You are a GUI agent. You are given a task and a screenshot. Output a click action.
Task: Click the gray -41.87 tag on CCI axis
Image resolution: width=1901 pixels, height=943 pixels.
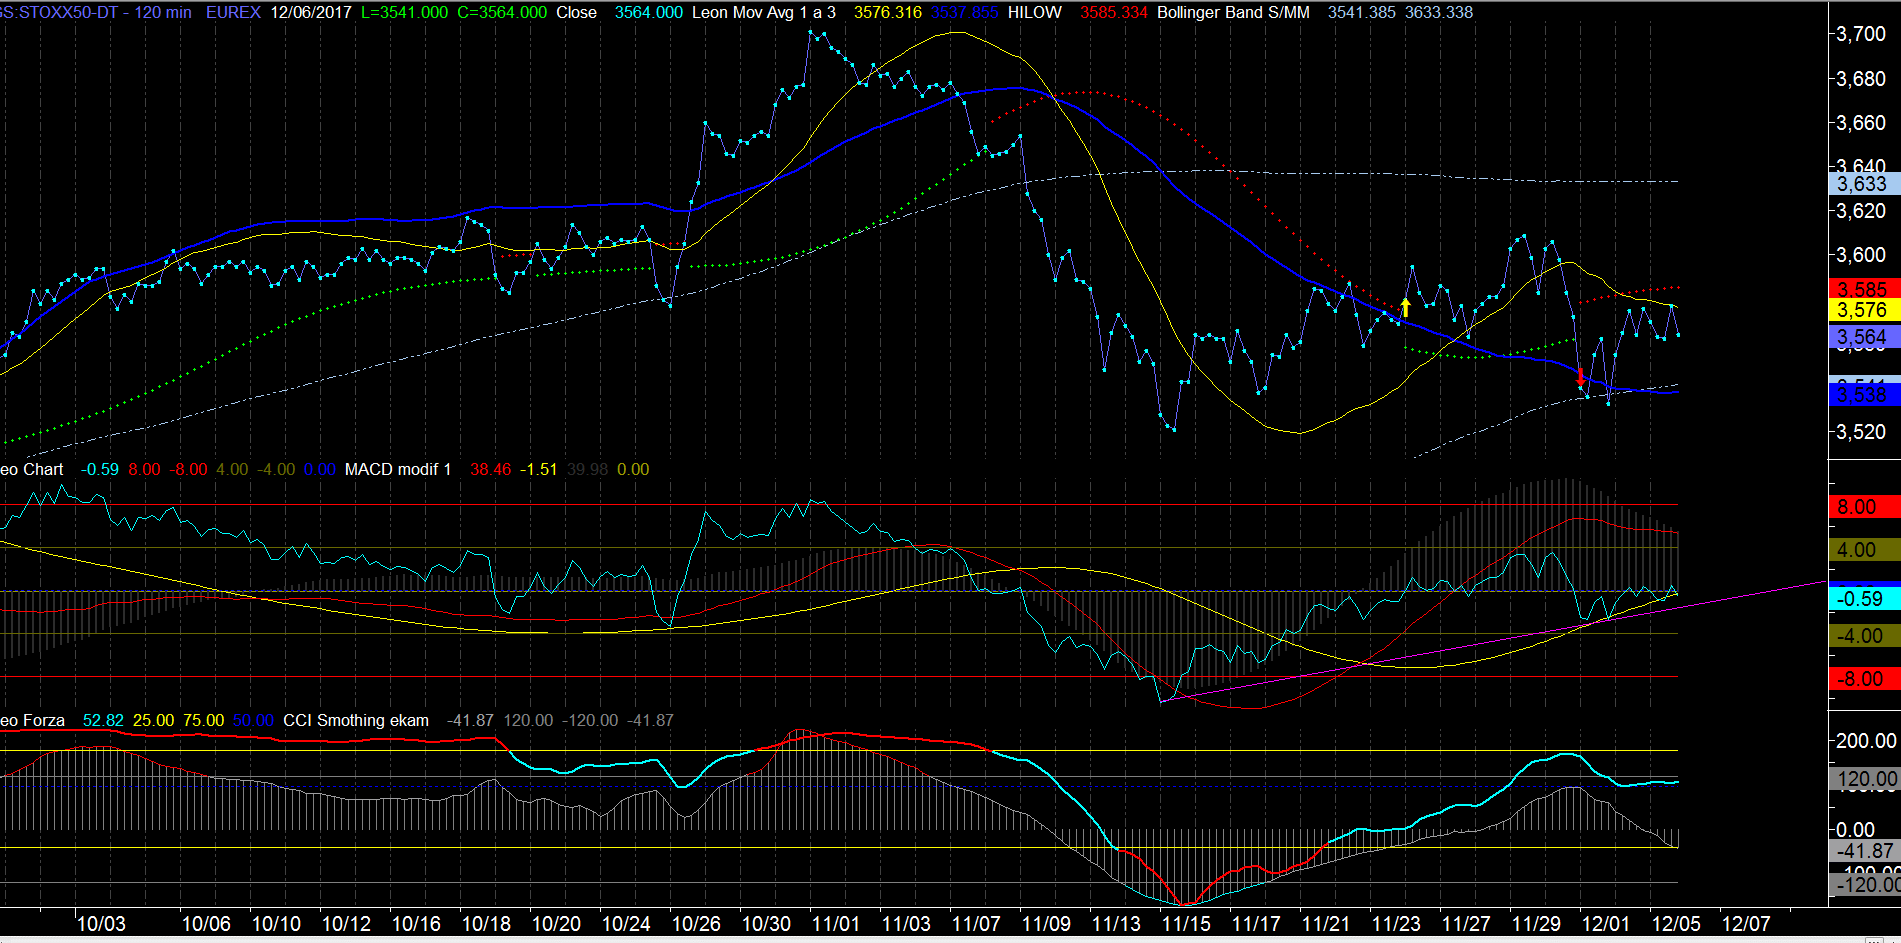pos(1864,851)
